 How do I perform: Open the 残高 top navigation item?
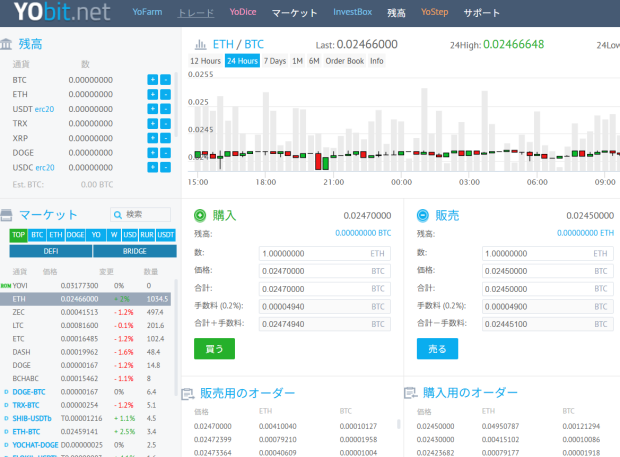point(396,13)
